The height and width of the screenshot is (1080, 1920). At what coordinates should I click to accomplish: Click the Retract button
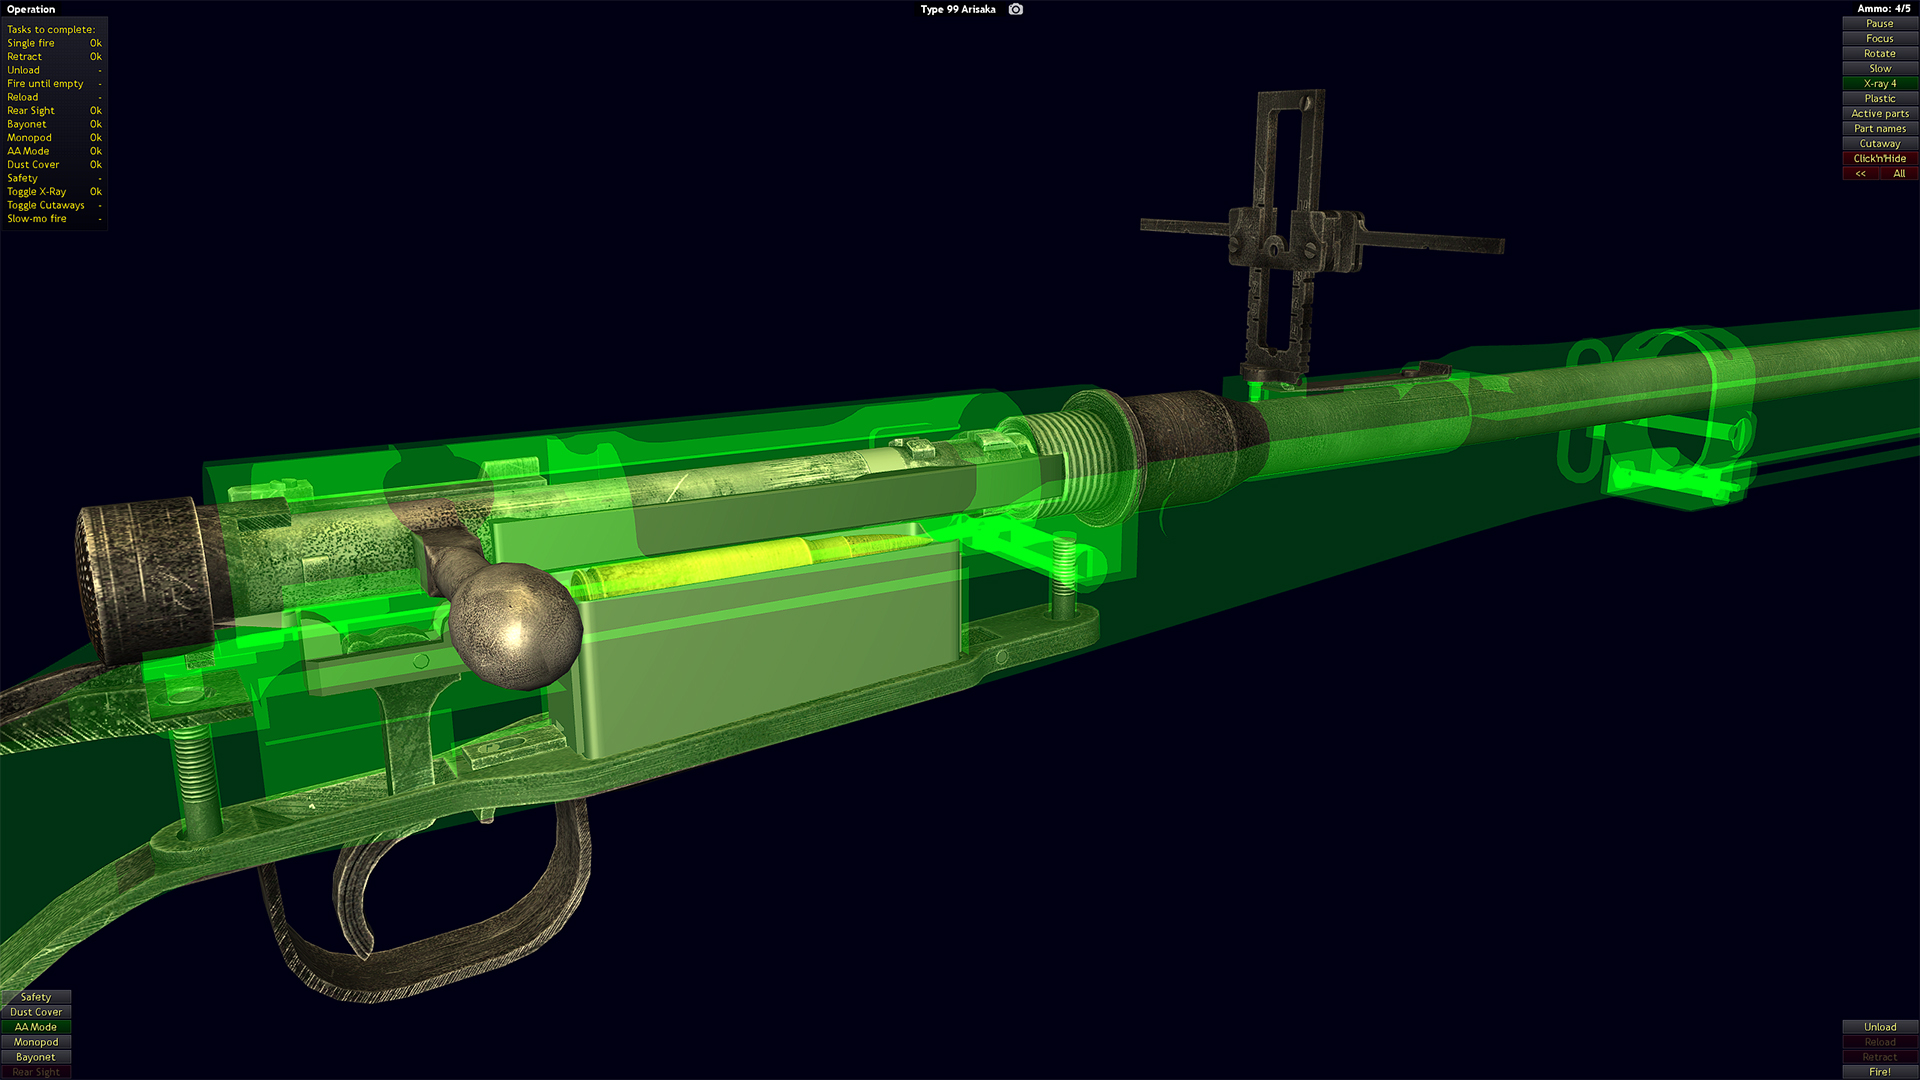tap(1879, 1057)
